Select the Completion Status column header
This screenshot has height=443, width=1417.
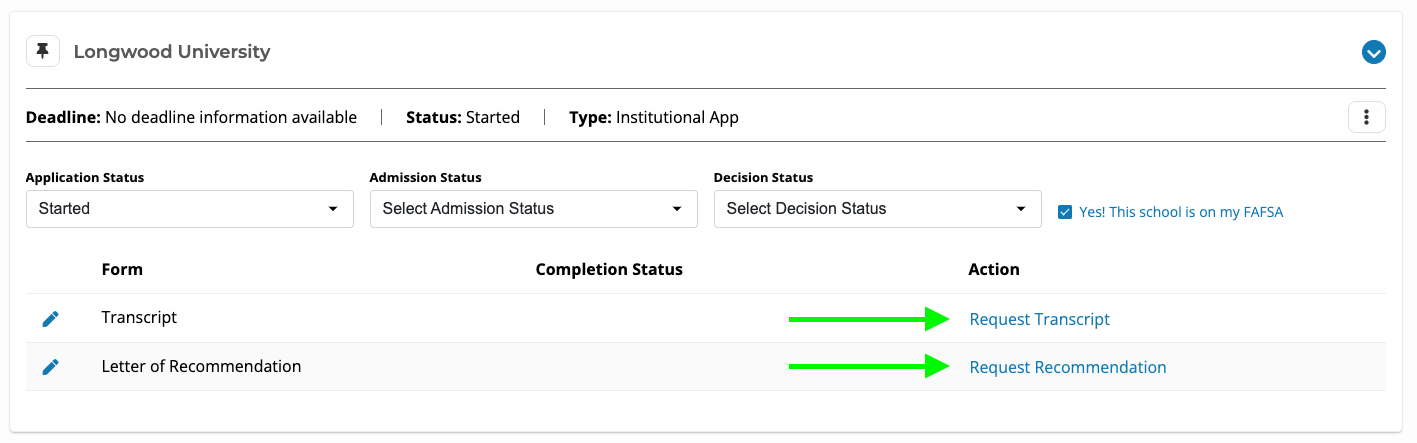point(609,269)
